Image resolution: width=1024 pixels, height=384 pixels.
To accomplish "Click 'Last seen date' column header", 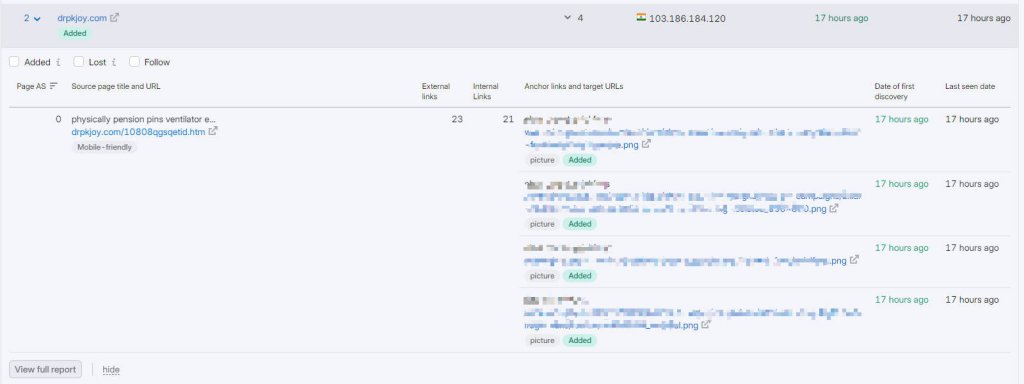I will [x=970, y=86].
